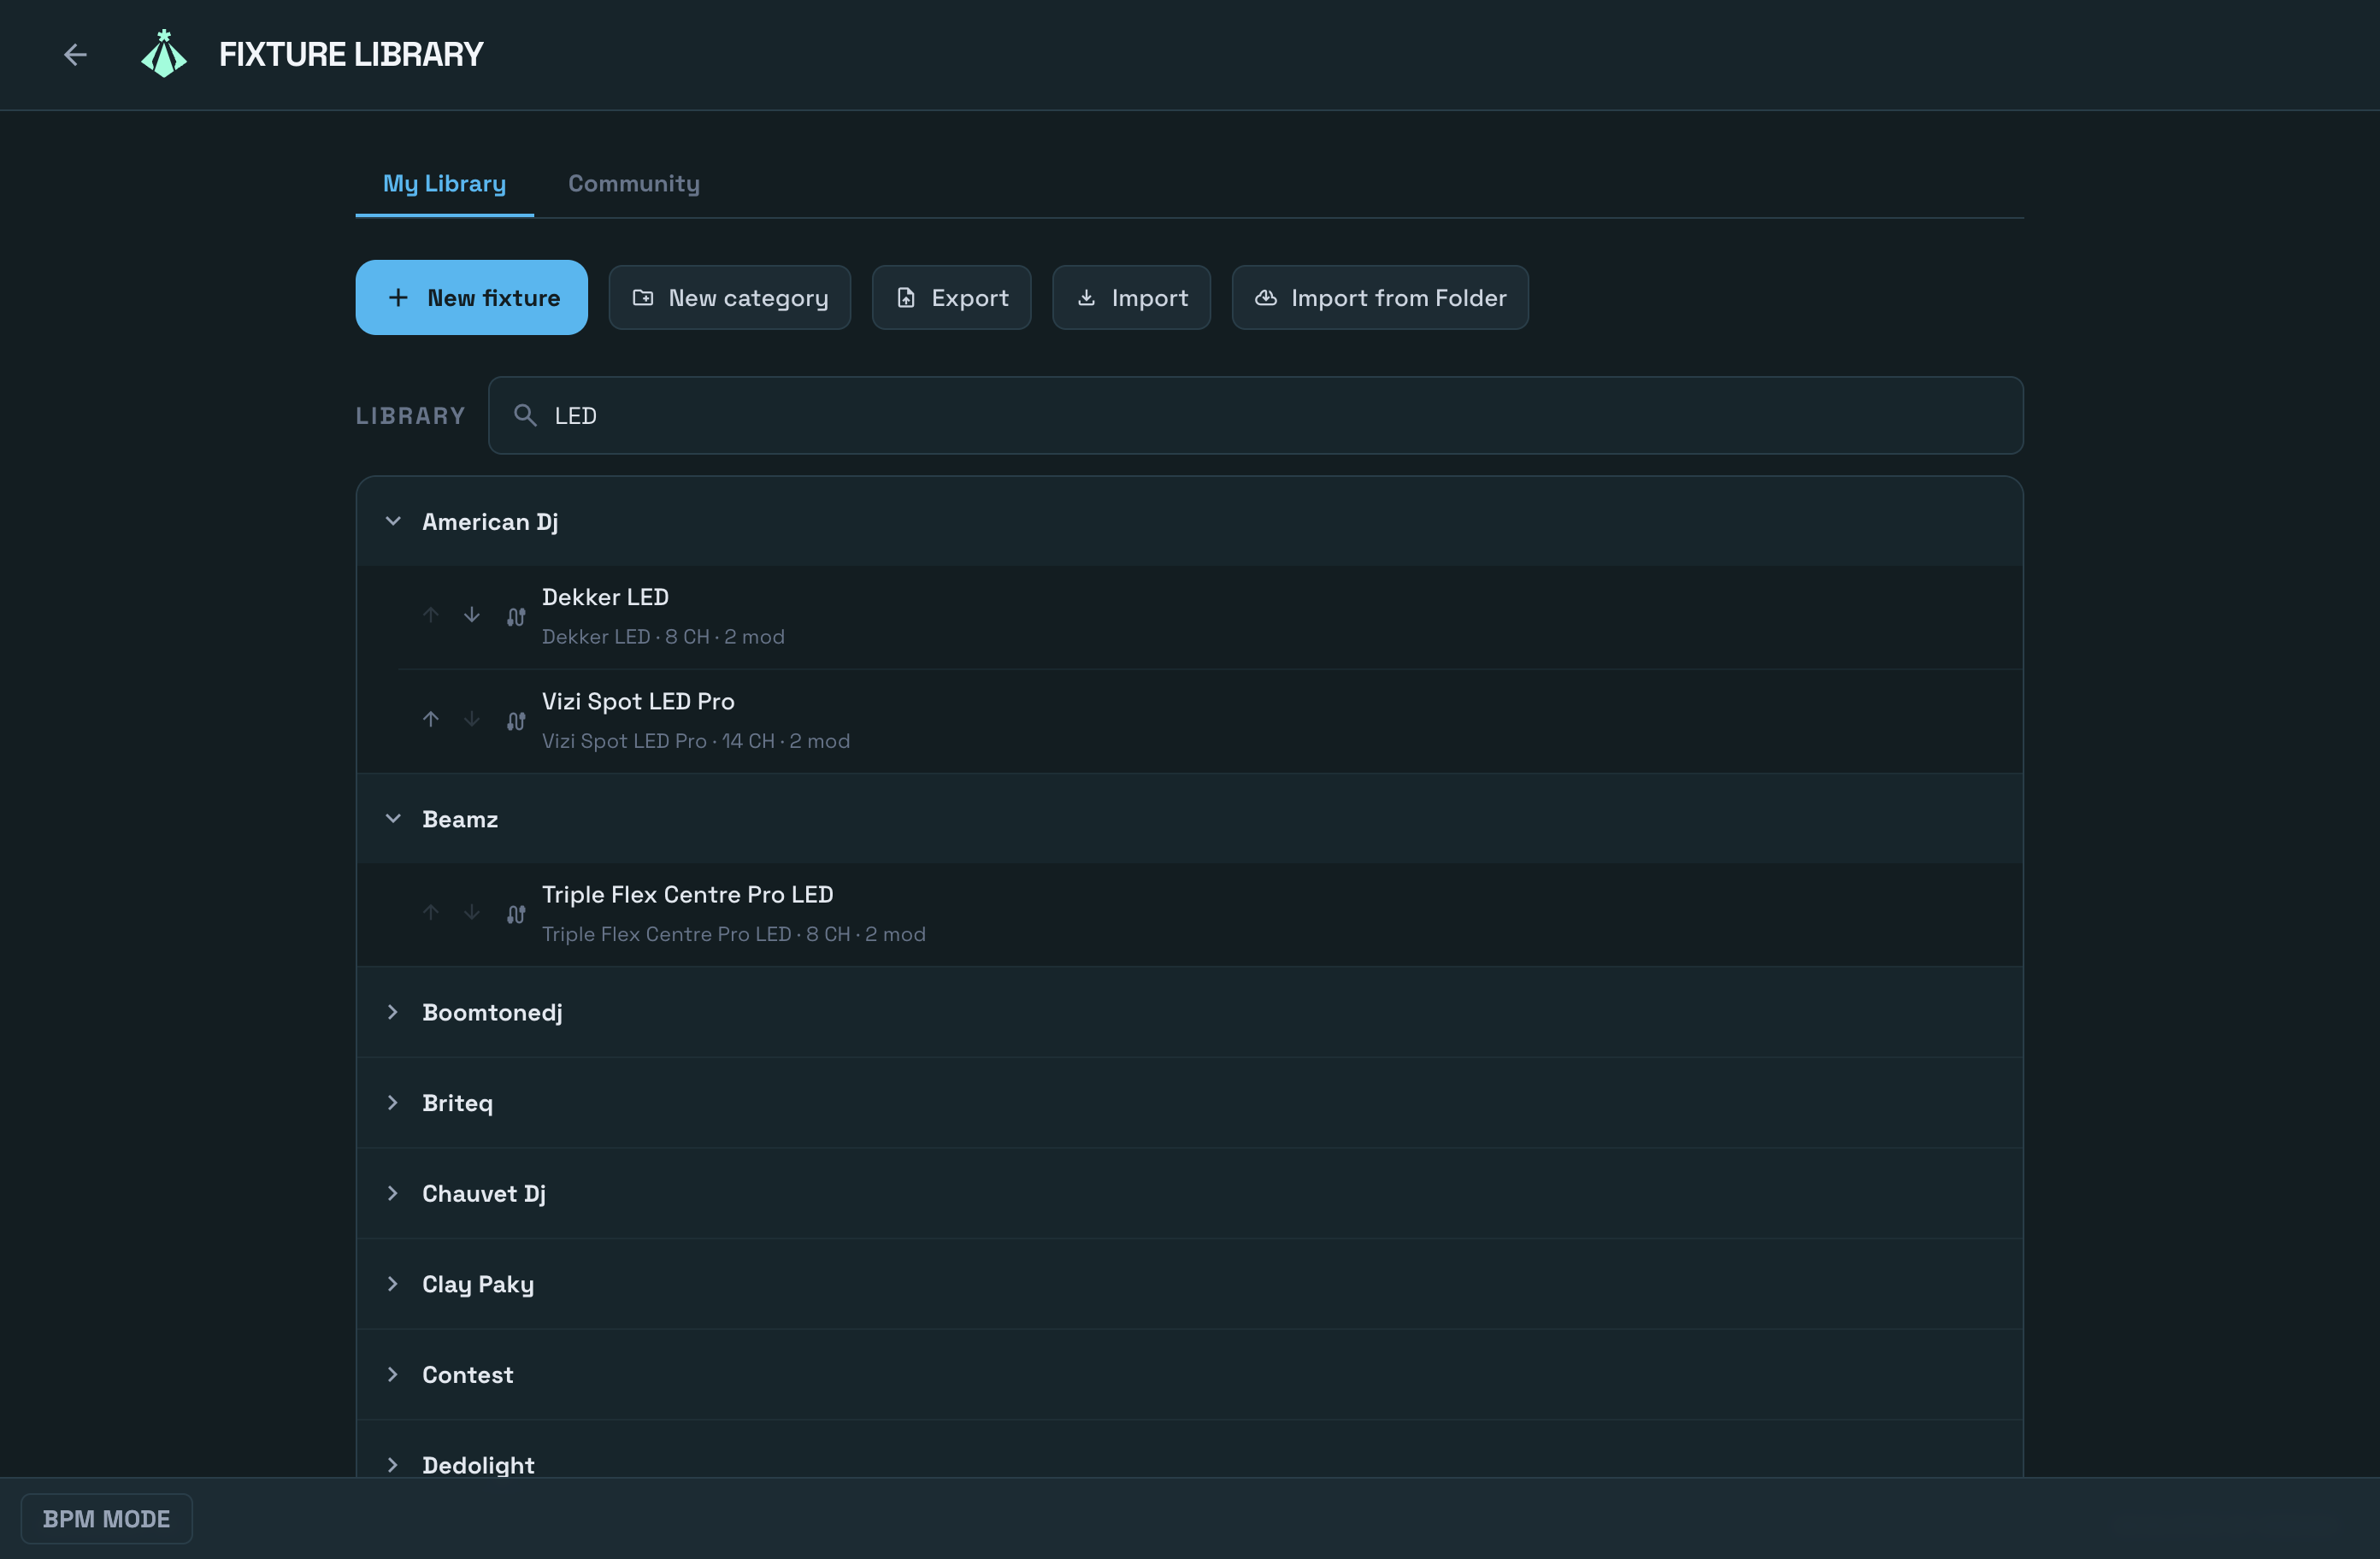Click fixture icon beside Triple Flex Centre Pro
Screen dimensions: 2380x1559
coord(516,914)
